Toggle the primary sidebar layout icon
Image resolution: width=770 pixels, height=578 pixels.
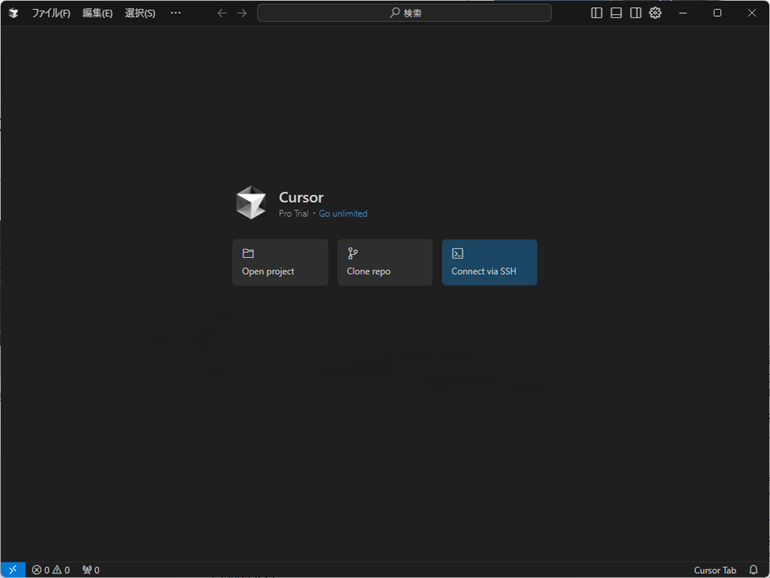tap(596, 13)
